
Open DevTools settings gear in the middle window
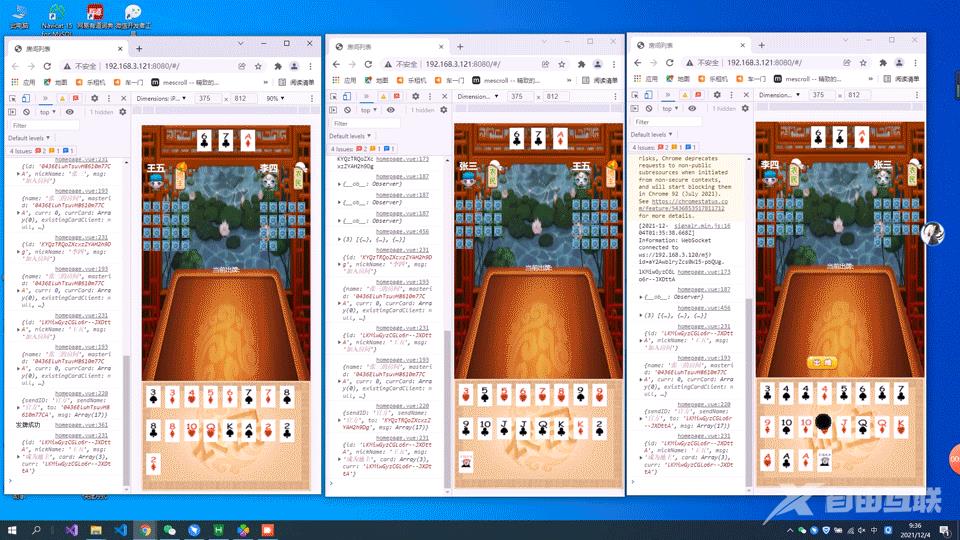tap(415, 96)
